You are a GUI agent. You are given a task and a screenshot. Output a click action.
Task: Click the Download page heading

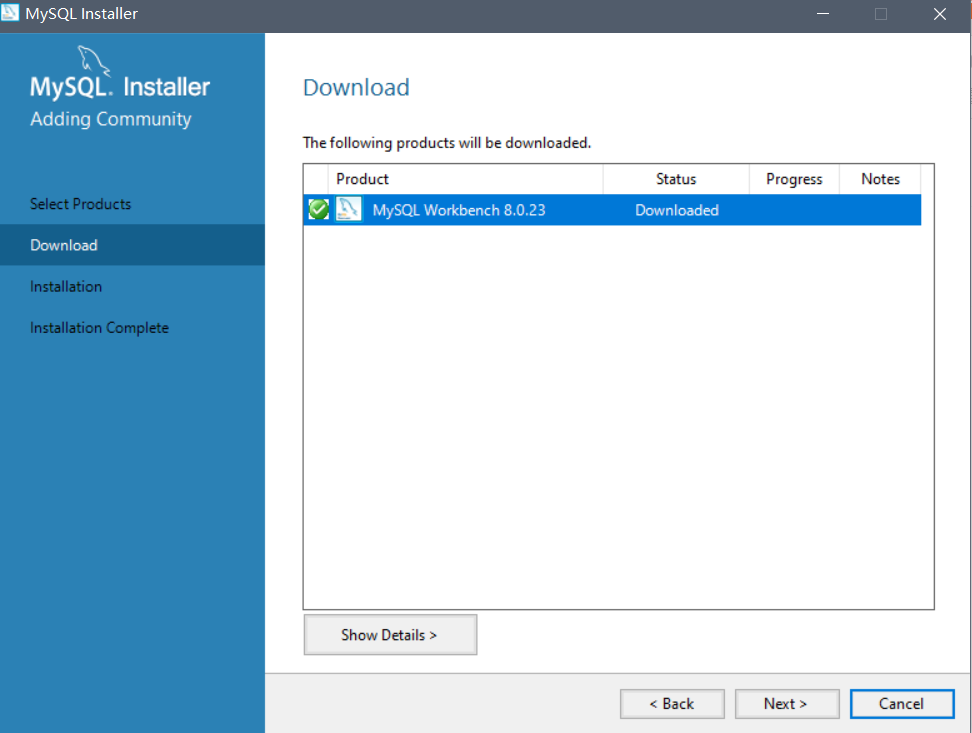(356, 87)
